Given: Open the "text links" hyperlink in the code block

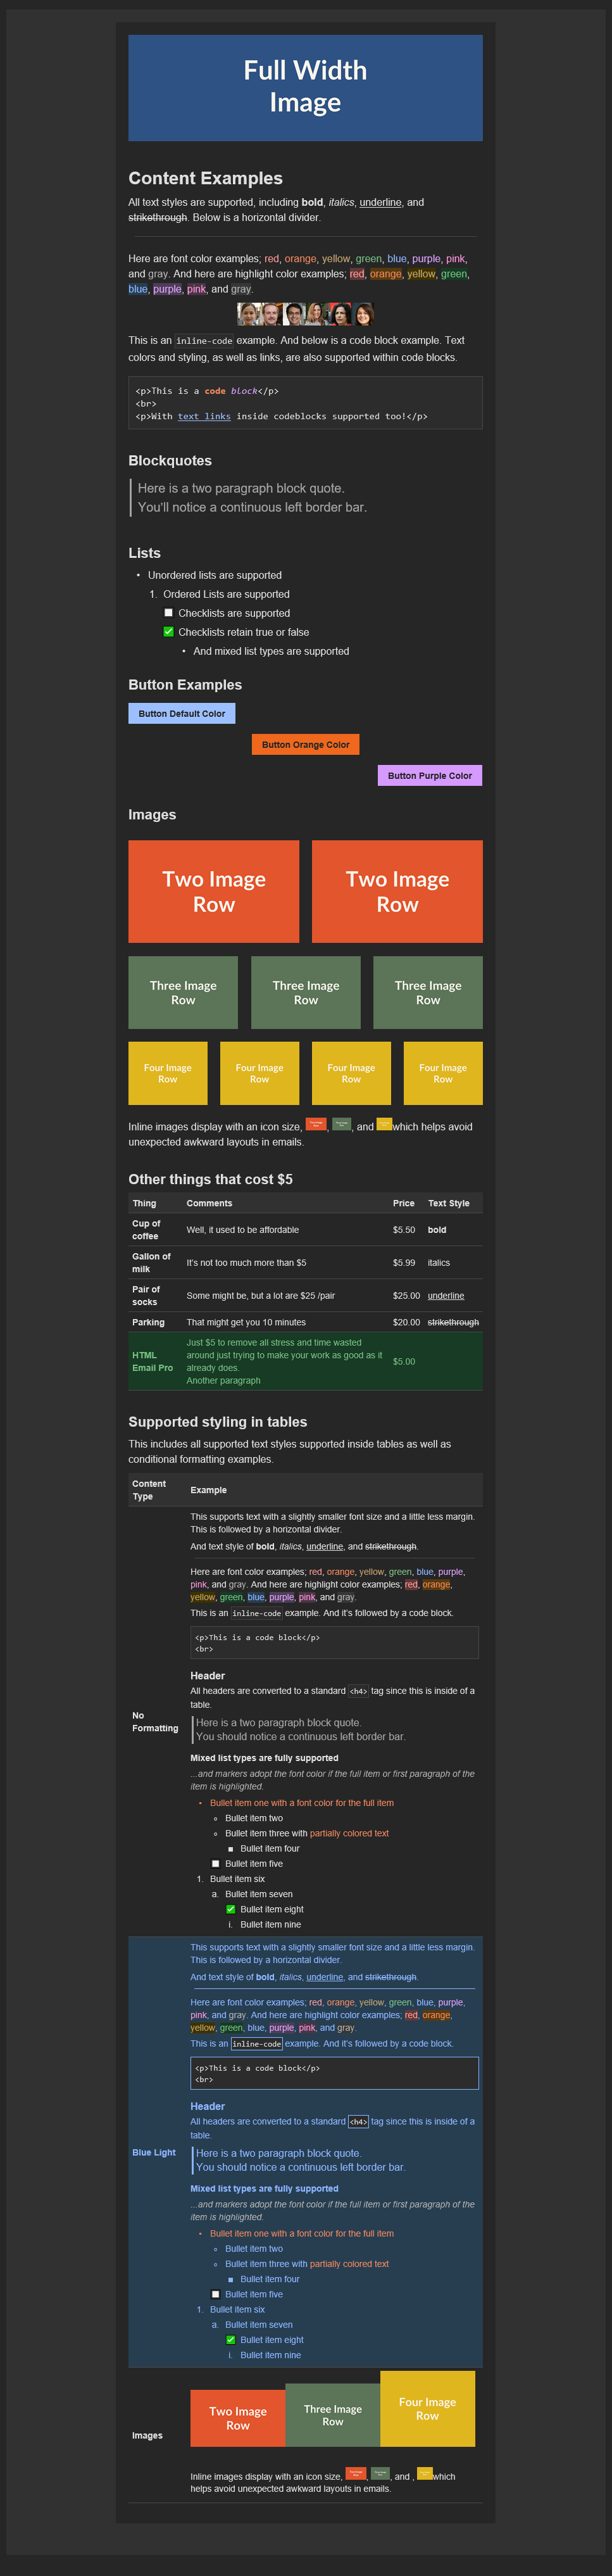Looking at the screenshot, I should click(x=204, y=416).
